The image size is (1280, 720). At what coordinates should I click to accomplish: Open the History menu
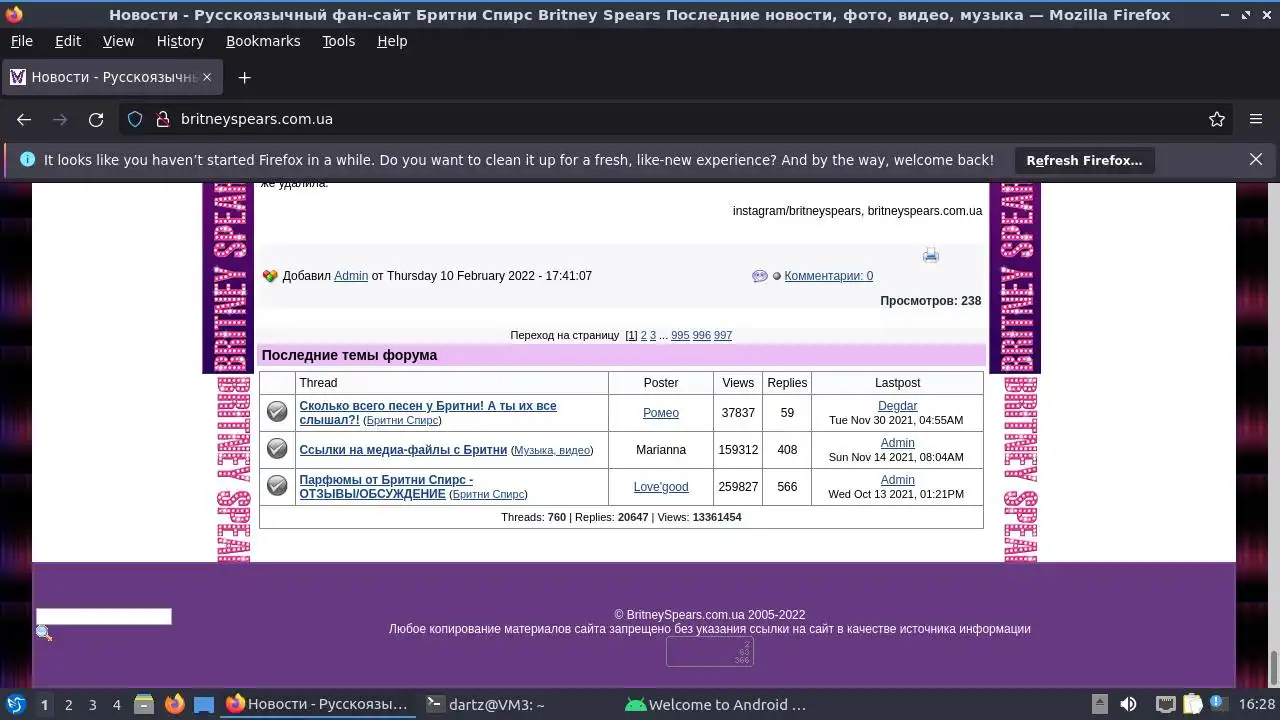(180, 41)
